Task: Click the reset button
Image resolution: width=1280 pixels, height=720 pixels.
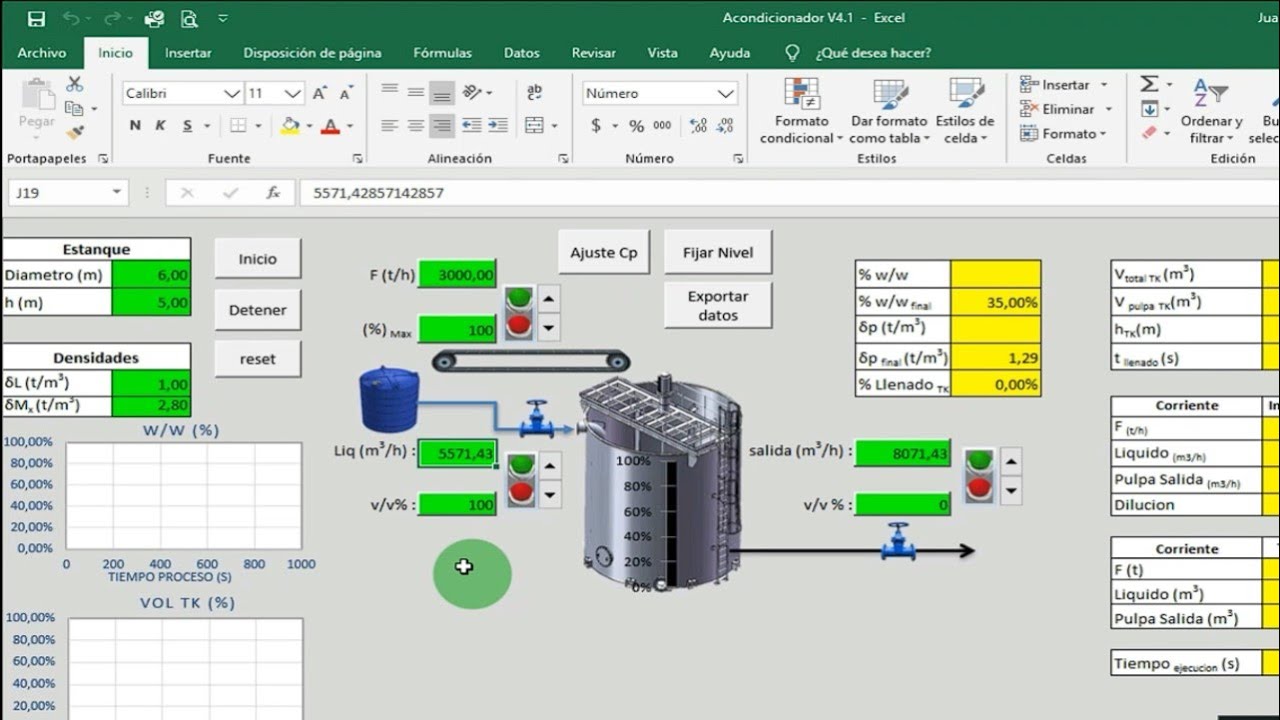Action: [257, 359]
